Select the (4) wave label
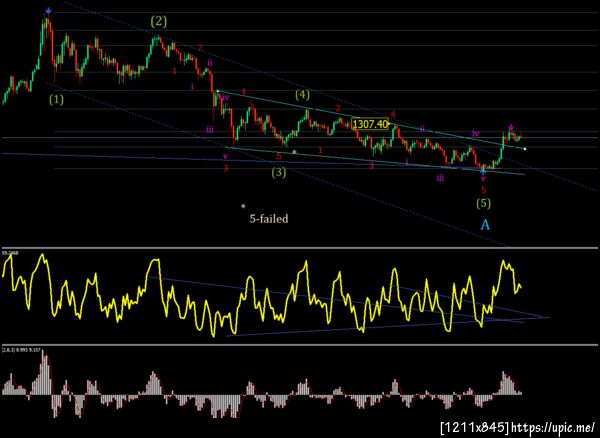The image size is (600, 438). pos(302,94)
